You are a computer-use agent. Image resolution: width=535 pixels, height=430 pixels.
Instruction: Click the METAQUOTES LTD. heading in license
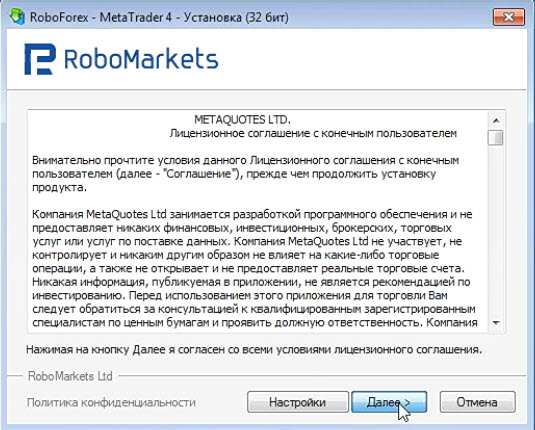(x=242, y=120)
